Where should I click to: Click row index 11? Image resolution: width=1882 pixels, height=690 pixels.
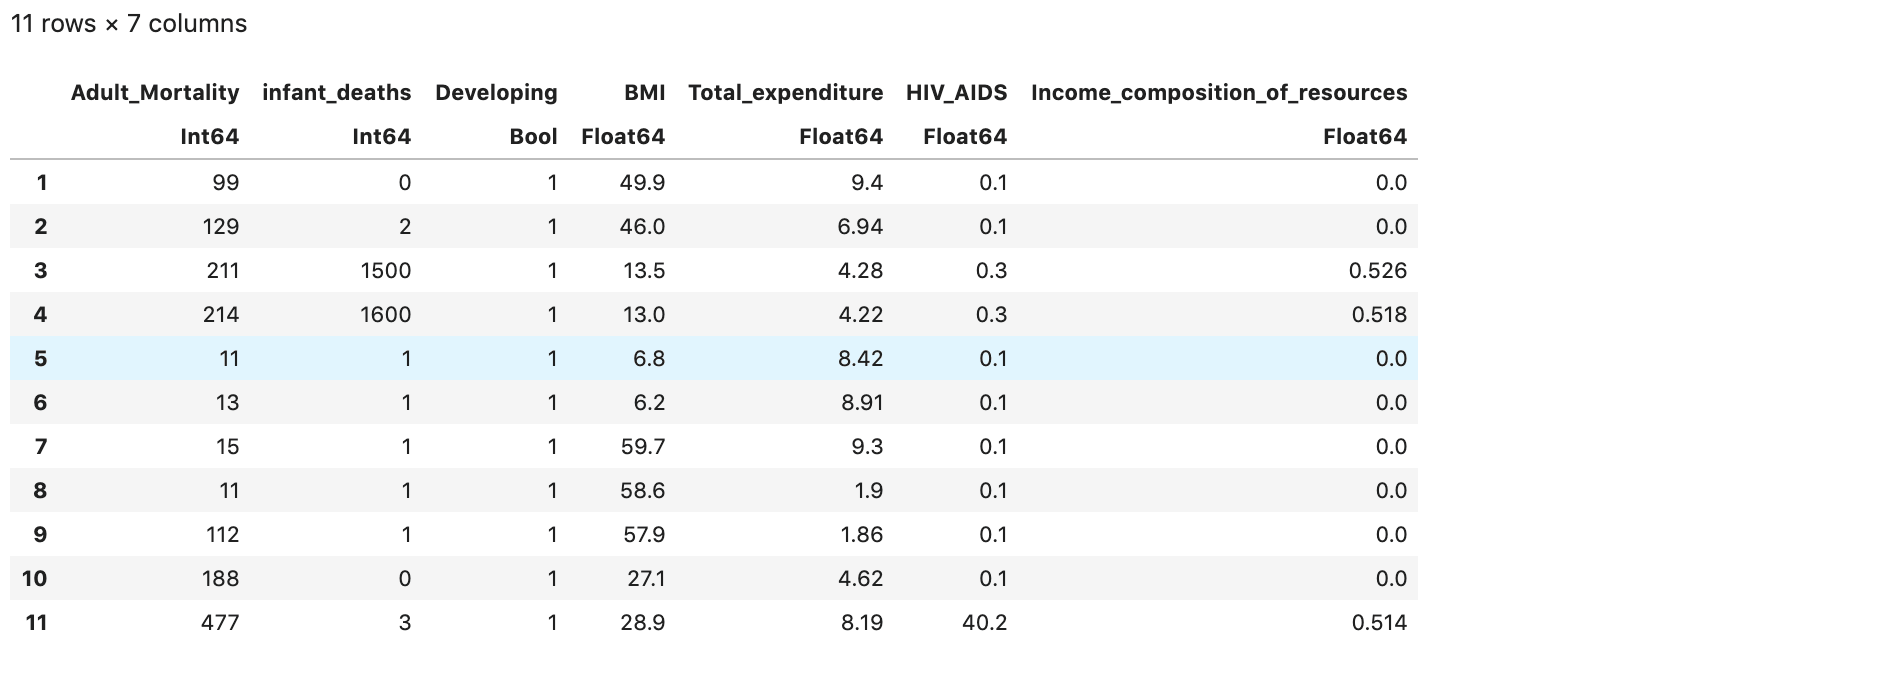[x=36, y=623]
